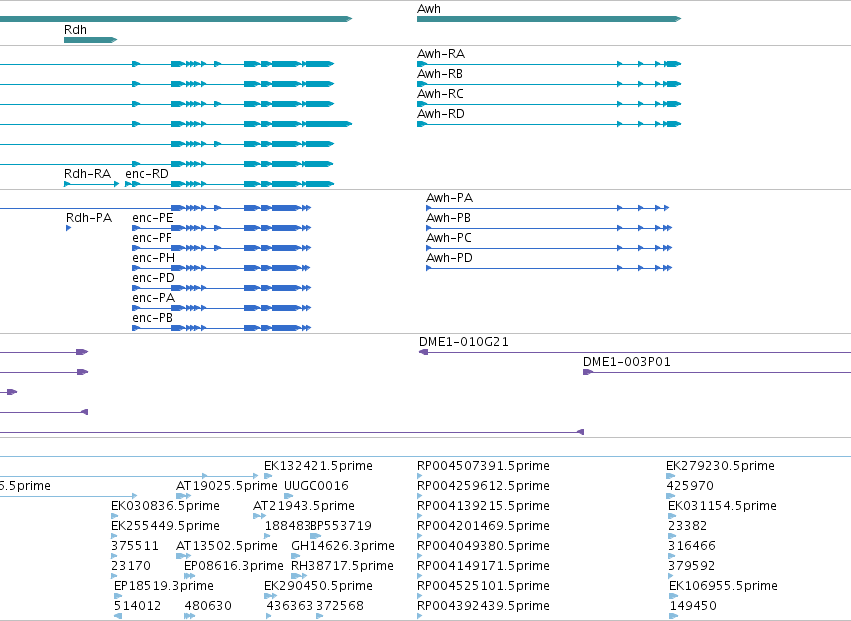This screenshot has height=621, width=851.
Task: Open the RP004392439.5prime EST
Action: 483,606
